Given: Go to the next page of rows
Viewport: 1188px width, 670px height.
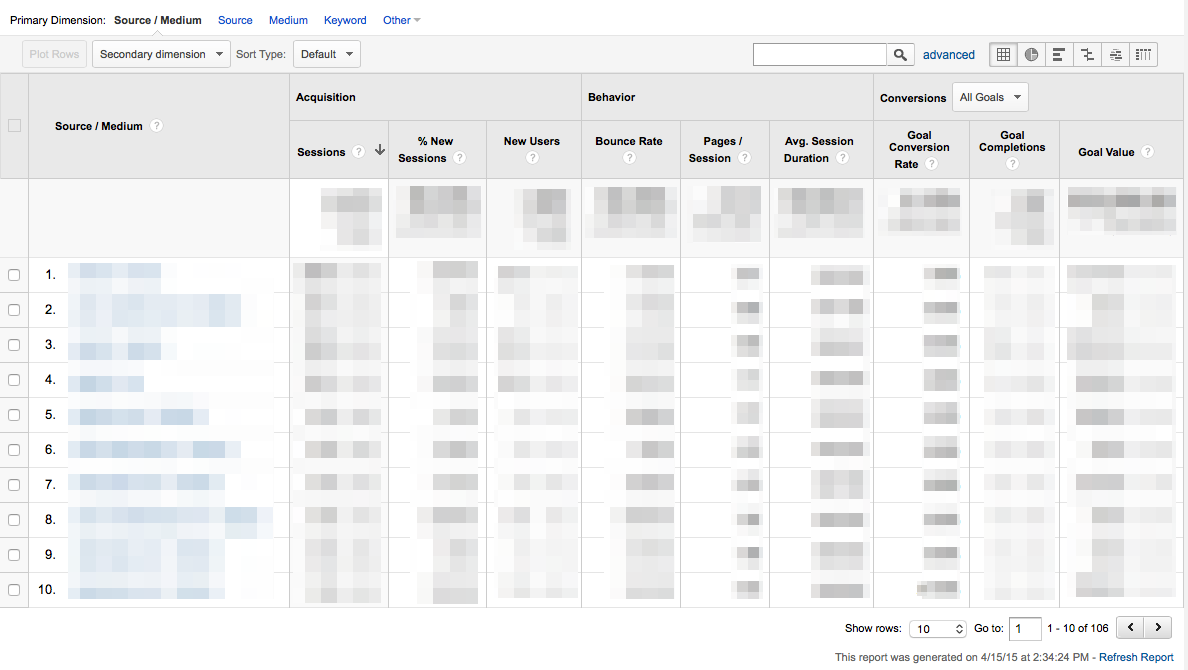Looking at the screenshot, I should pos(1158,628).
